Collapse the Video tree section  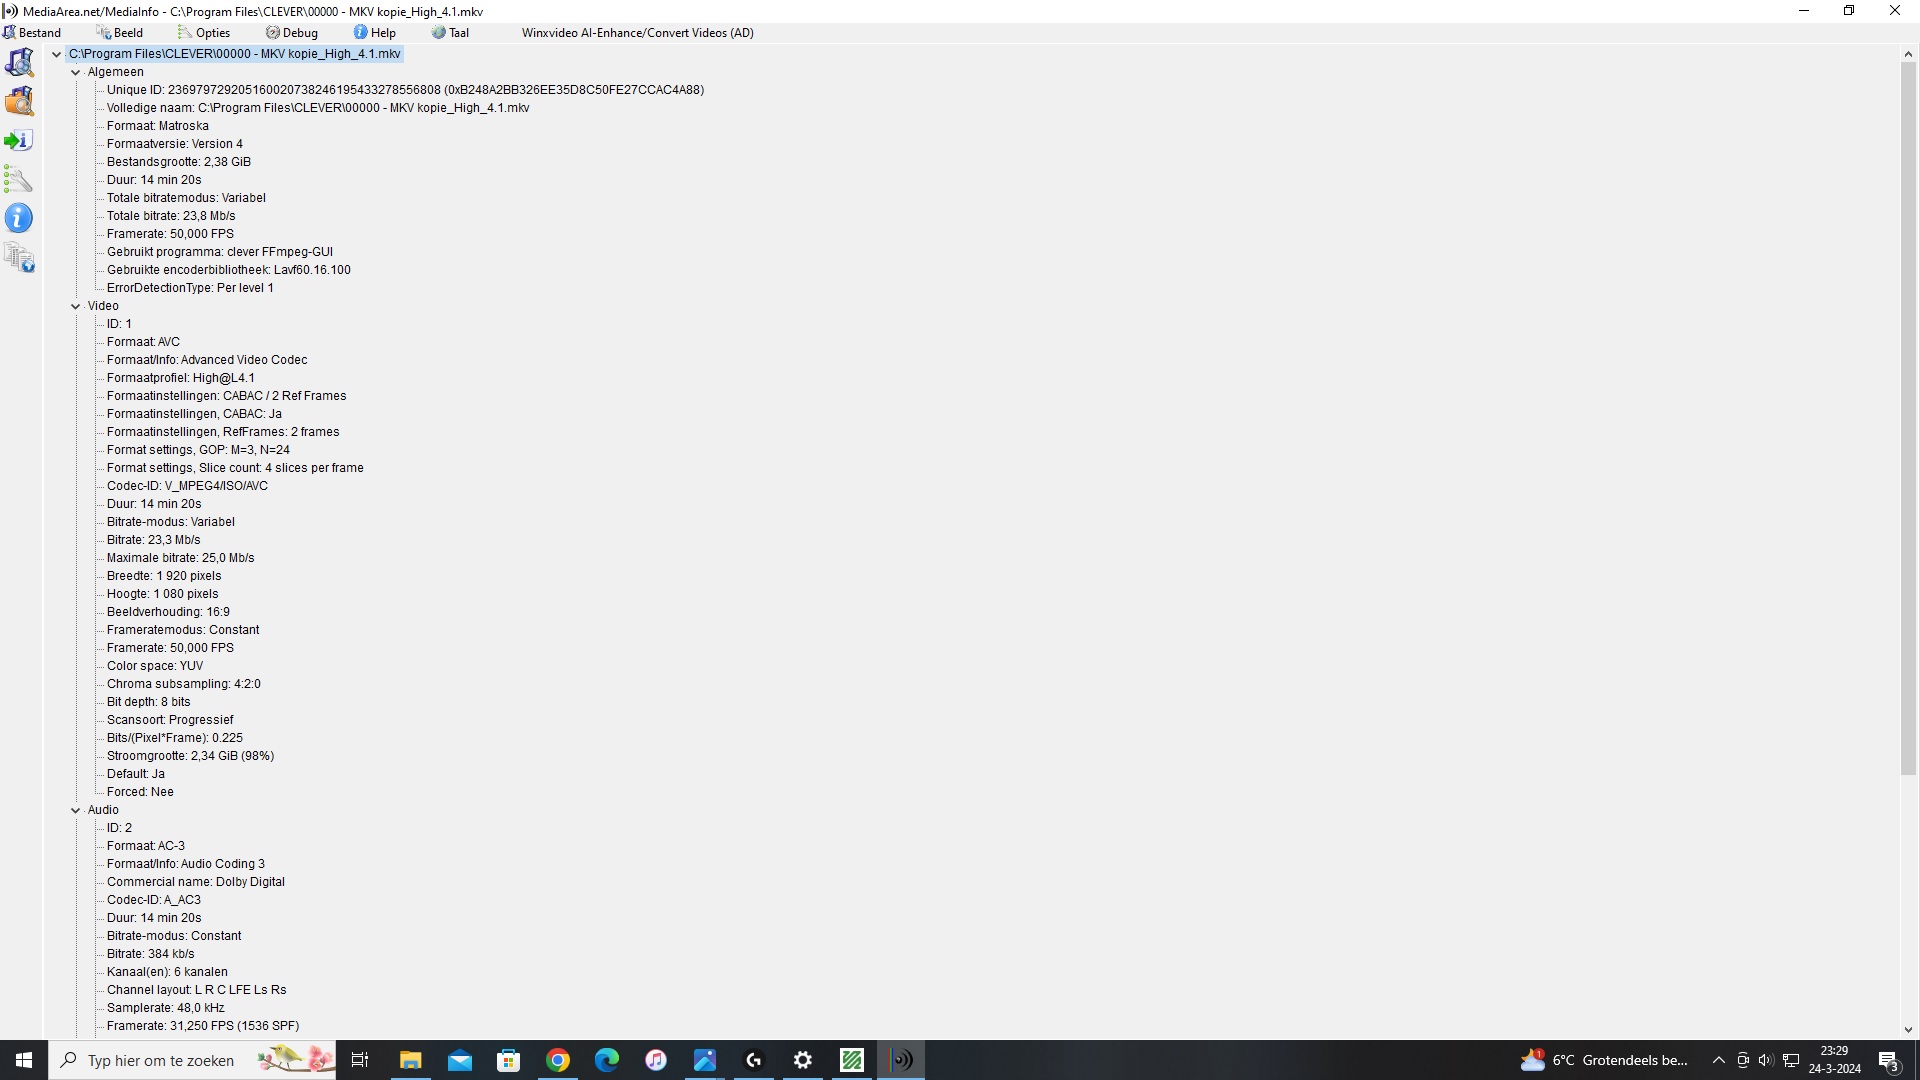(x=75, y=306)
